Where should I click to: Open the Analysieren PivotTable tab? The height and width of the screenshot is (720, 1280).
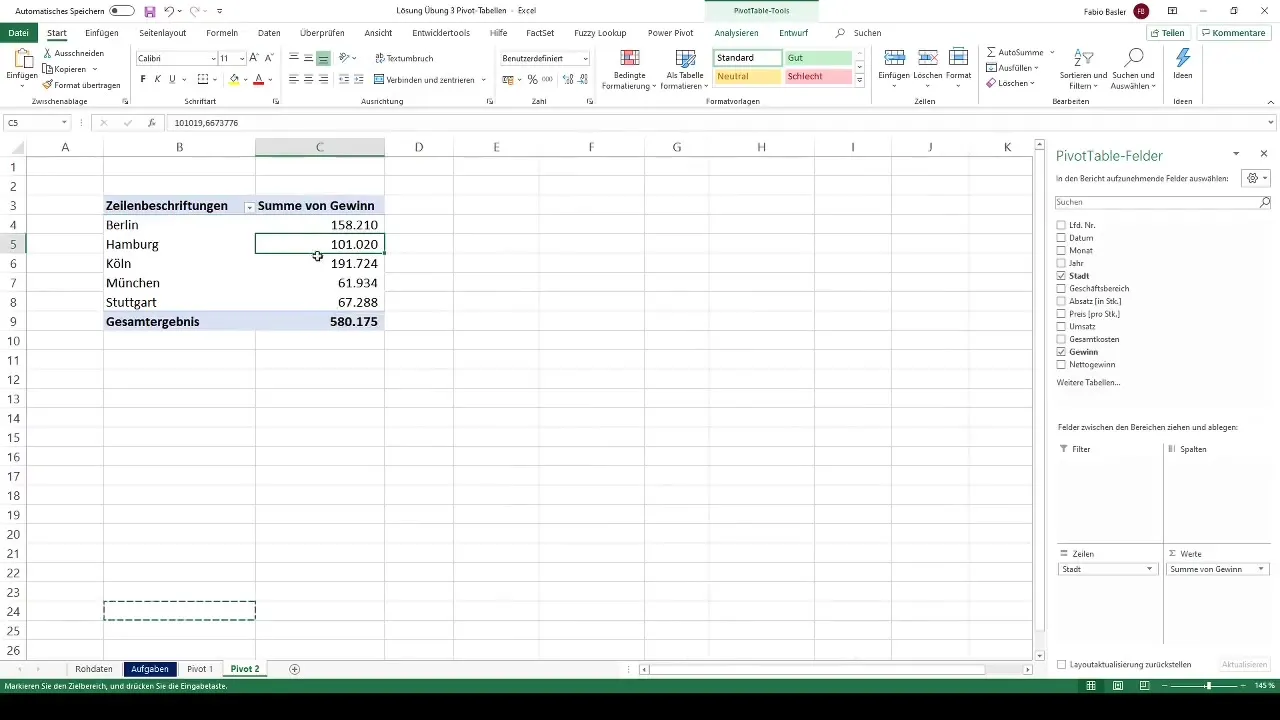point(736,33)
